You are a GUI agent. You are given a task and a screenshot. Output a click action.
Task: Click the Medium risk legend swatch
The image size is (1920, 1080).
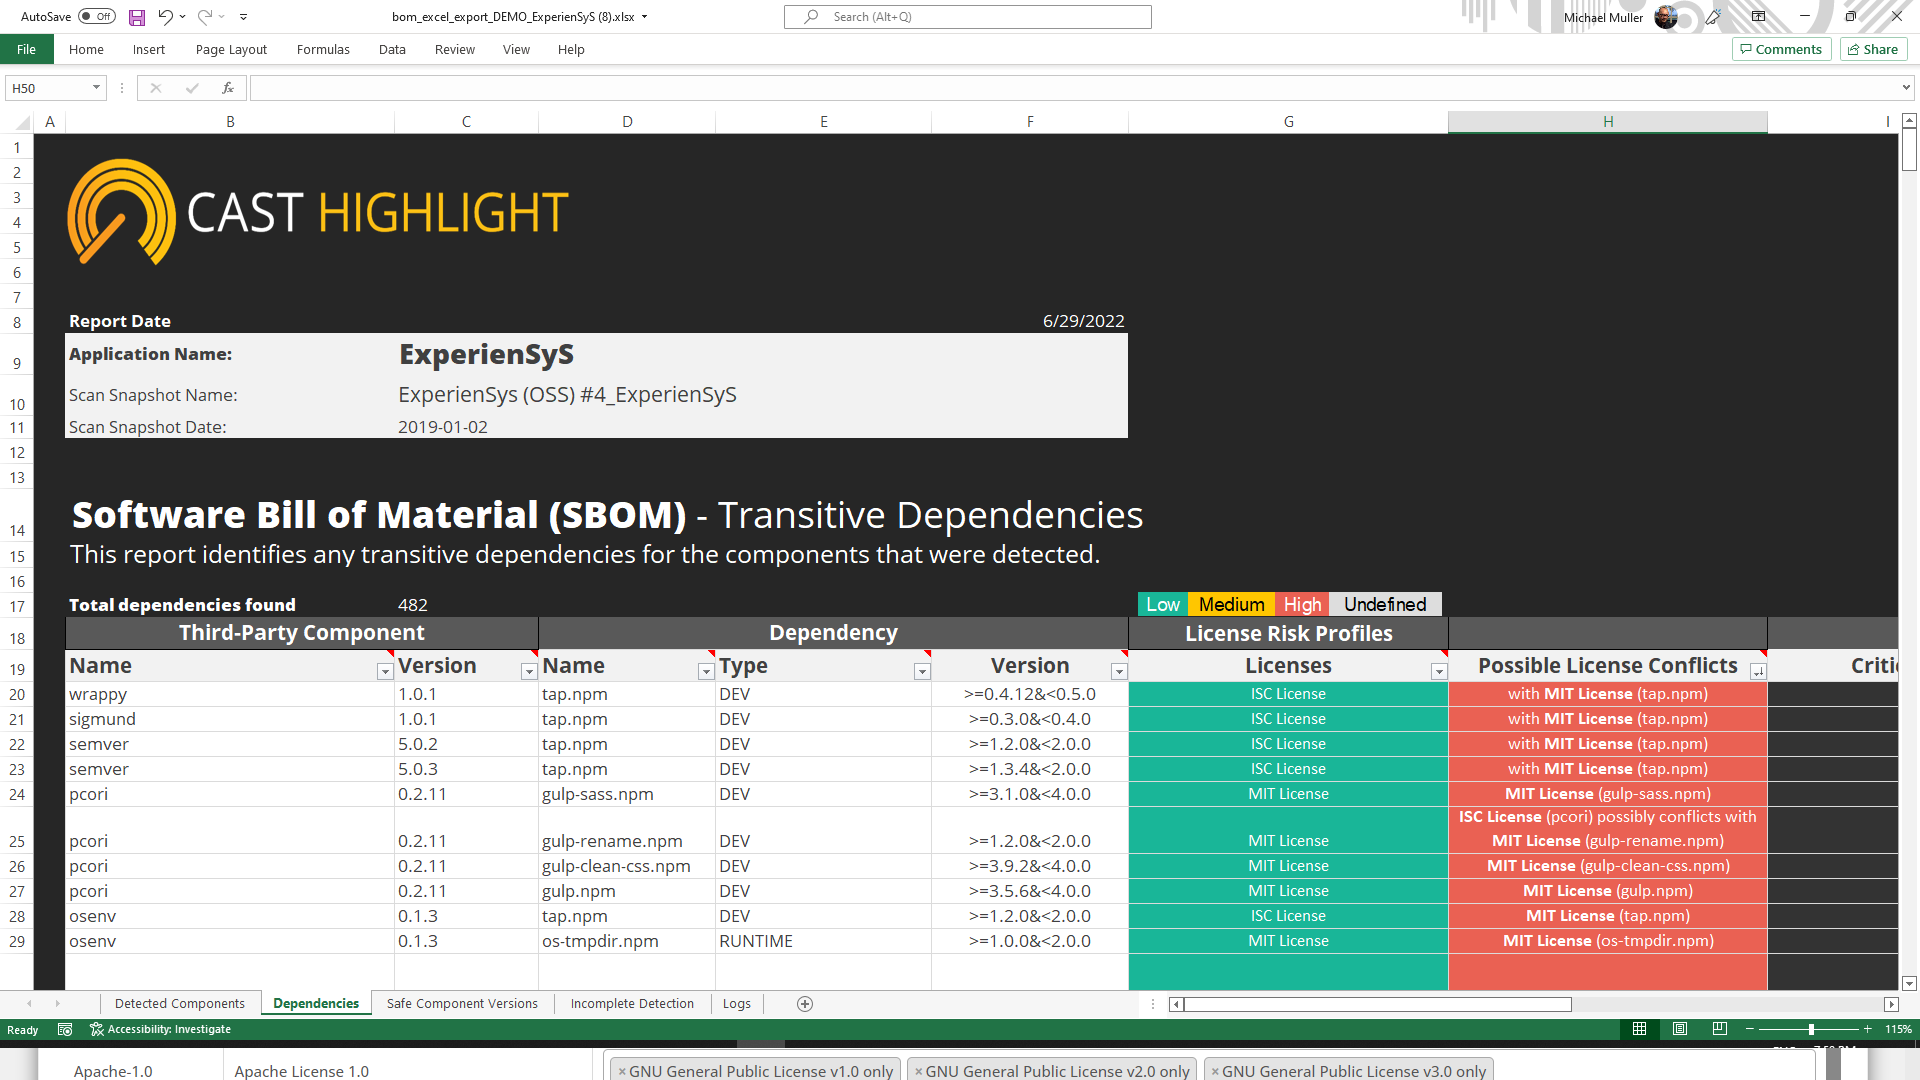[x=1232, y=604]
